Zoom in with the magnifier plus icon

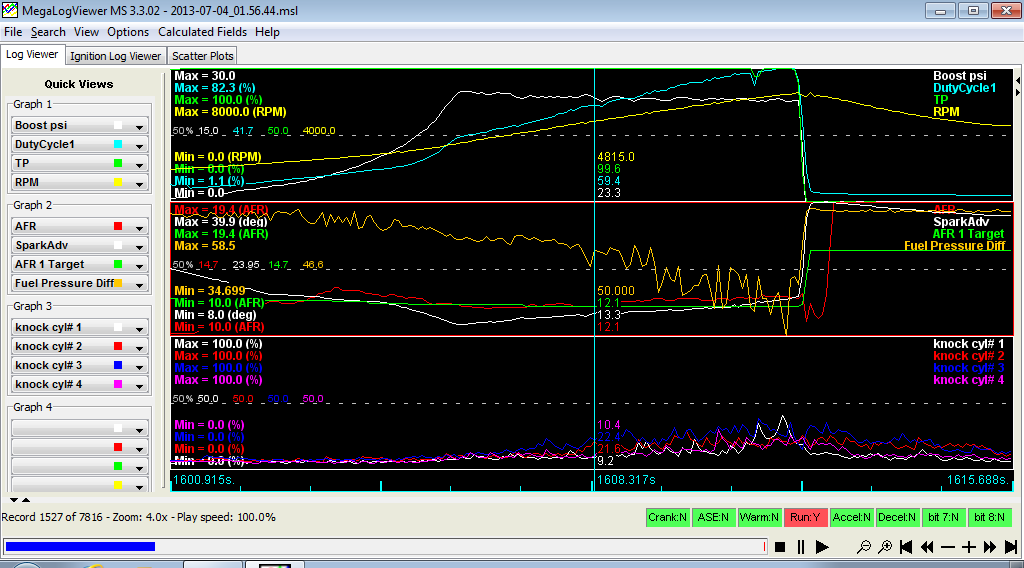[x=885, y=547]
